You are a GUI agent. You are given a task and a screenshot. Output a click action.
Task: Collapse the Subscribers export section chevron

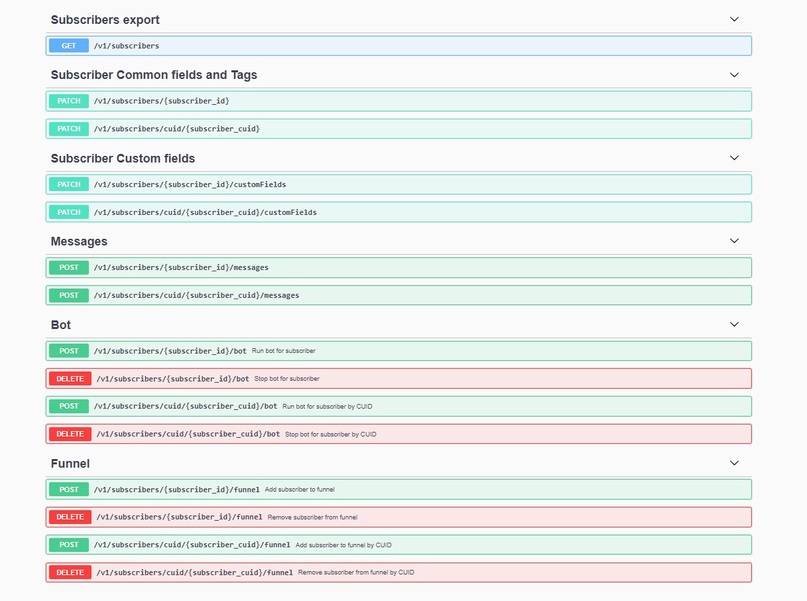click(734, 19)
